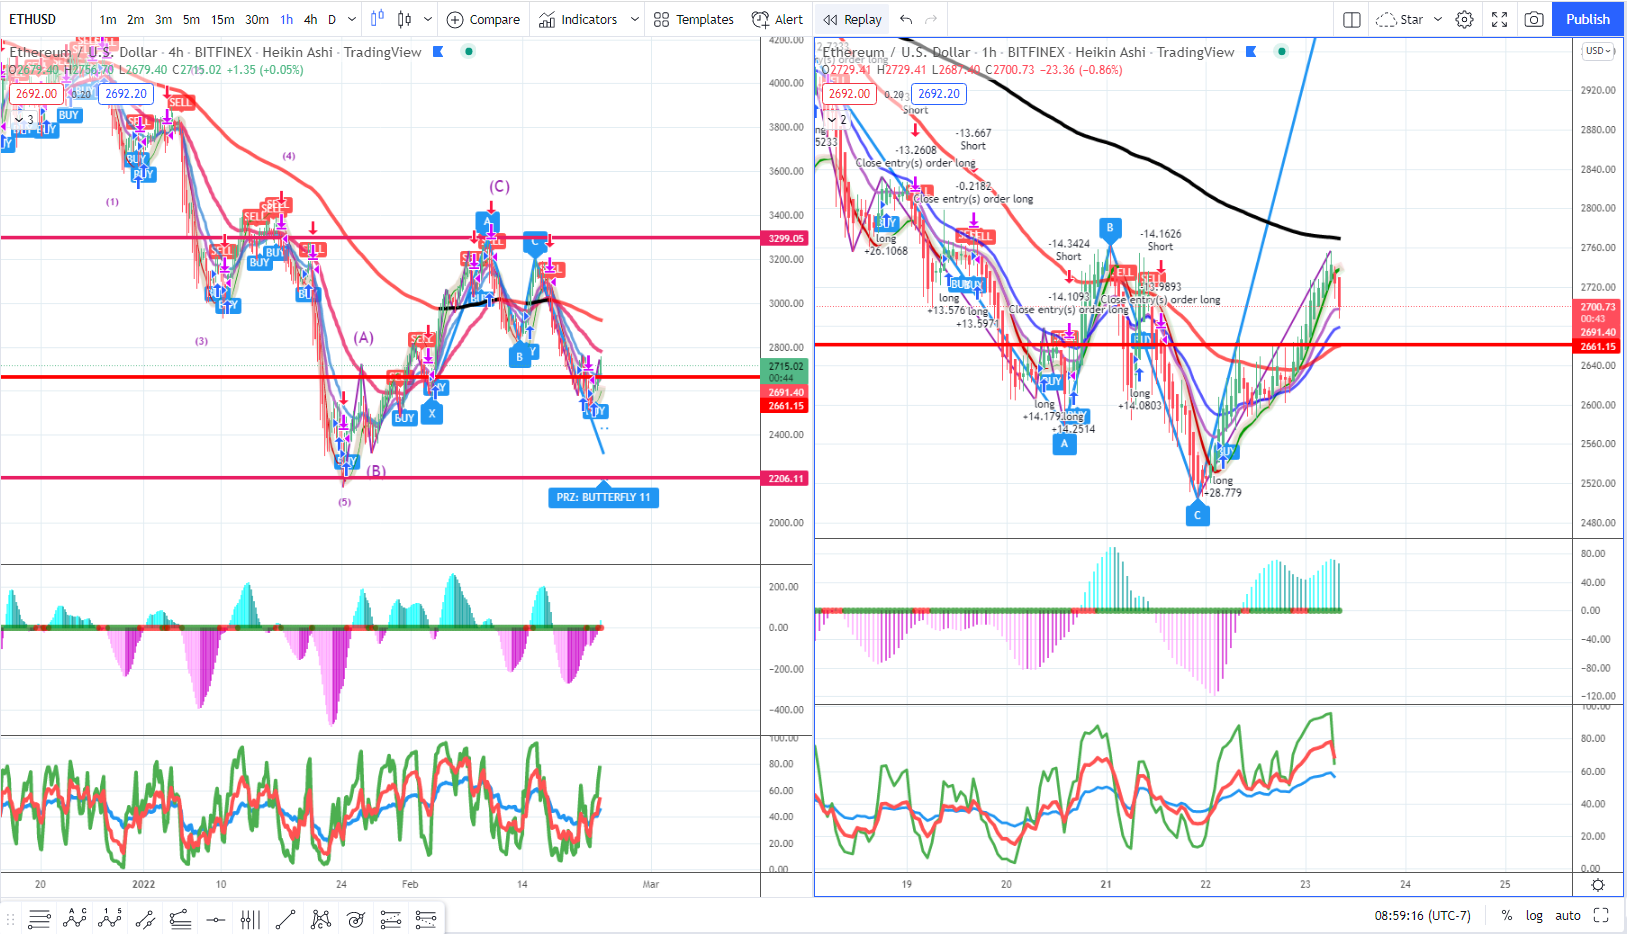The height and width of the screenshot is (934, 1627).
Task: Open the layout selection grid icon
Action: (x=1351, y=19)
